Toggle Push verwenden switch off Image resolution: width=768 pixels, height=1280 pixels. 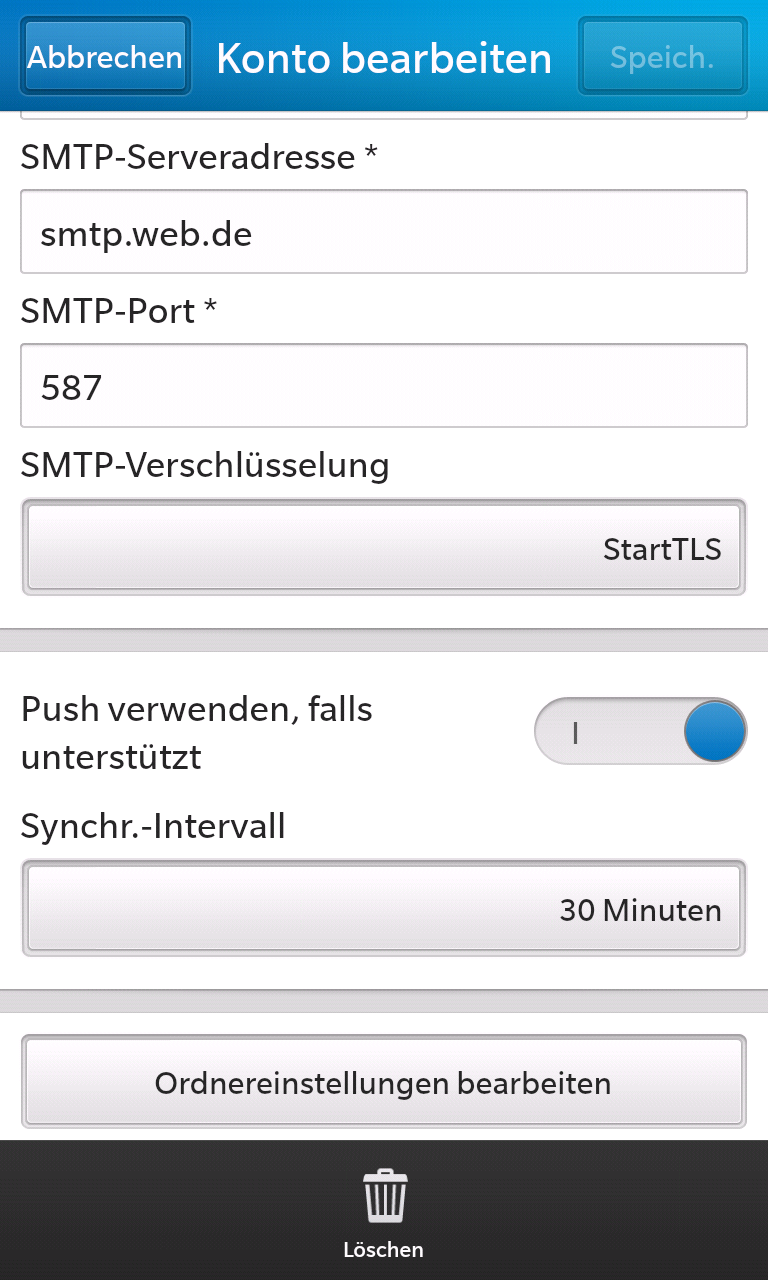coord(641,731)
